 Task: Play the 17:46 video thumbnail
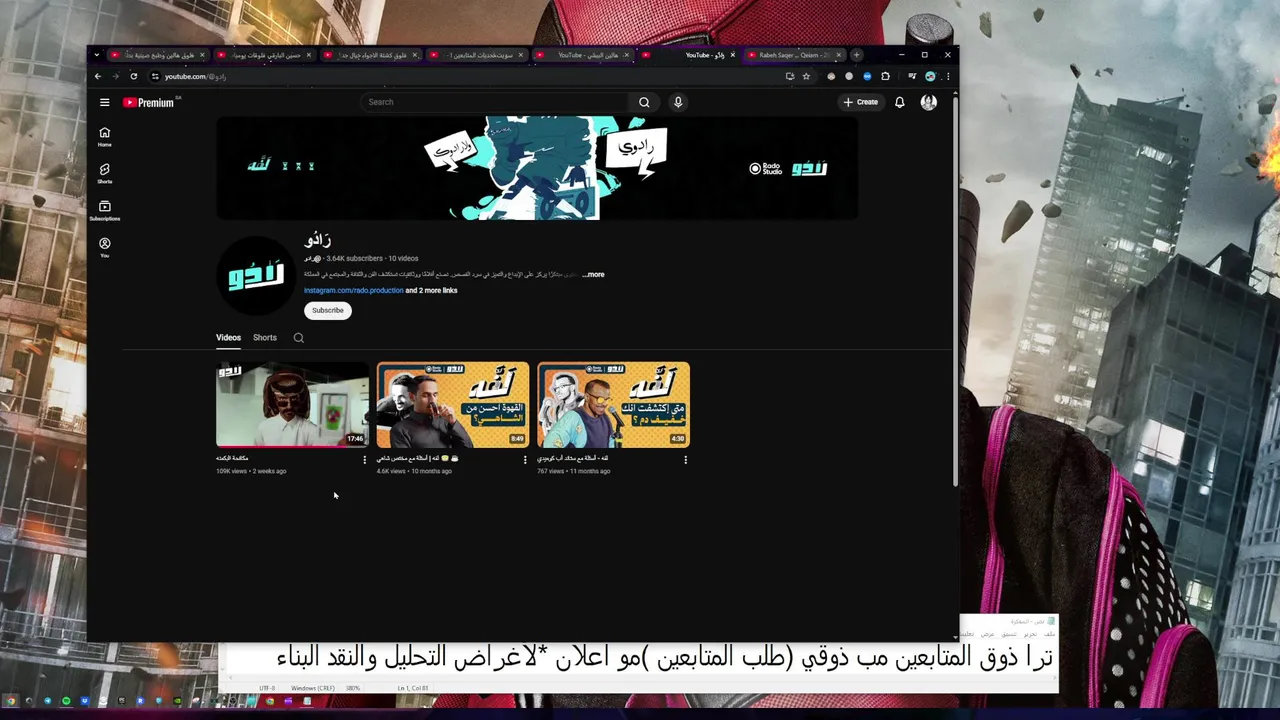292,405
